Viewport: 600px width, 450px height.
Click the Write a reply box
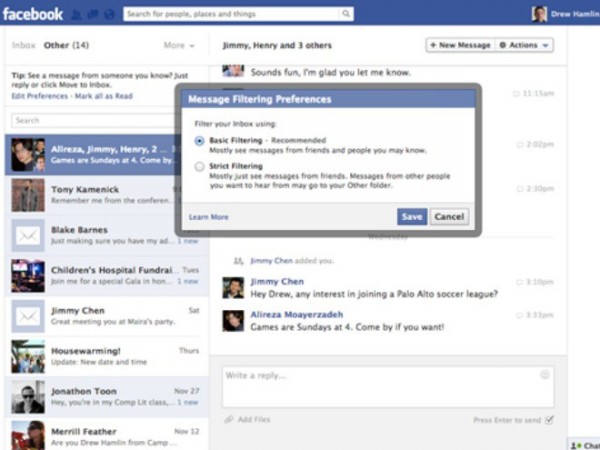click(388, 386)
